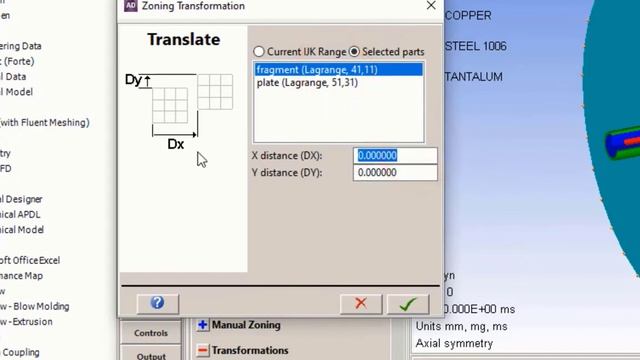
Task: Cancel with the red X button
Action: pyautogui.click(x=361, y=304)
